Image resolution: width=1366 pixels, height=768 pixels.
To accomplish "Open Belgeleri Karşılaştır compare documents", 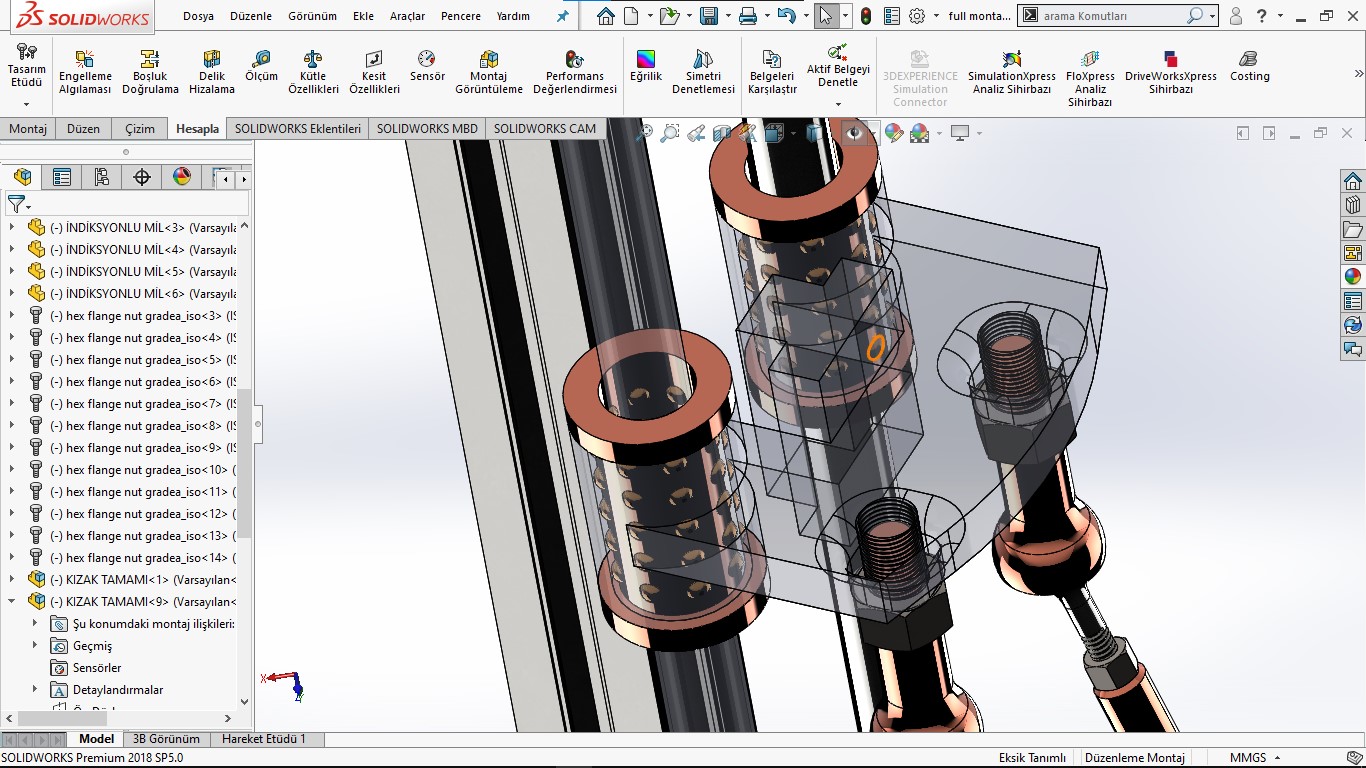I will (772, 72).
